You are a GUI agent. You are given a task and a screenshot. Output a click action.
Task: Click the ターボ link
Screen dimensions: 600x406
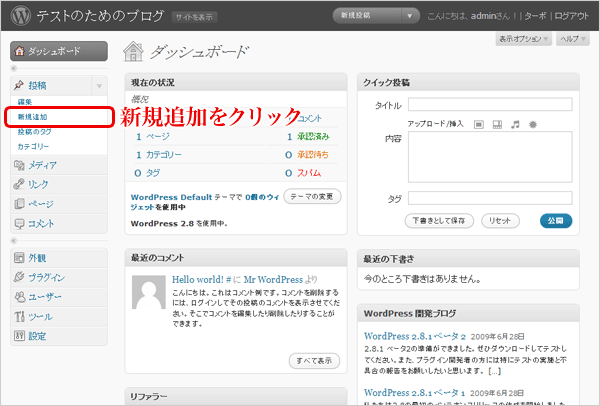535,16
